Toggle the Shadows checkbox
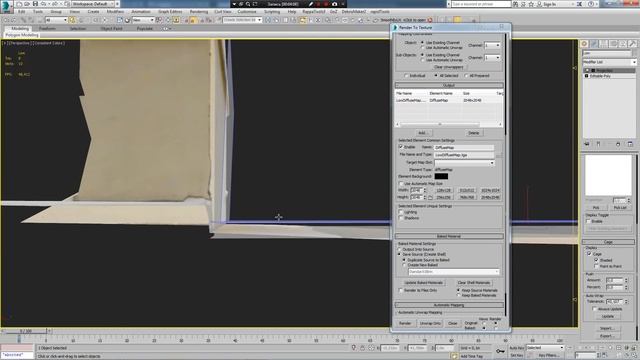 pos(401,218)
